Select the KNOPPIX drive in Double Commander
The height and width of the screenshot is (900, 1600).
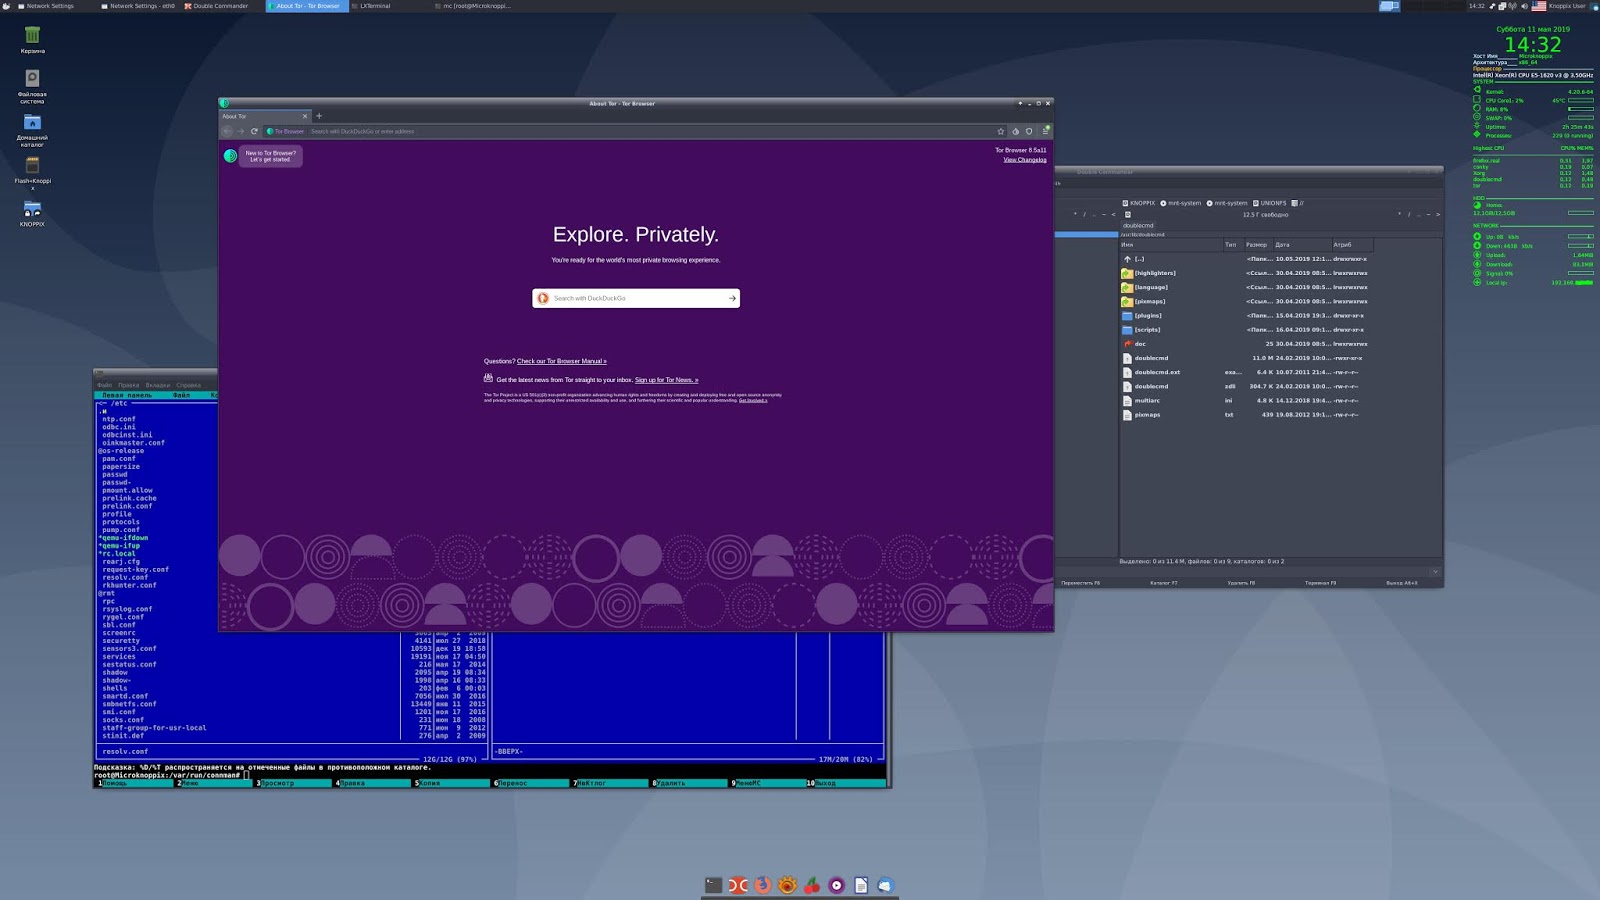1139,203
